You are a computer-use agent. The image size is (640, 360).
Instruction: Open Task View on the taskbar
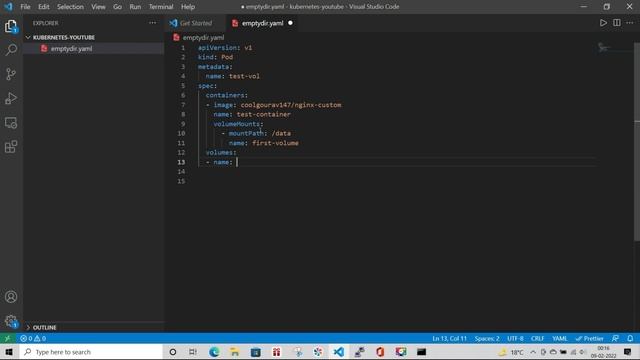[193, 352]
